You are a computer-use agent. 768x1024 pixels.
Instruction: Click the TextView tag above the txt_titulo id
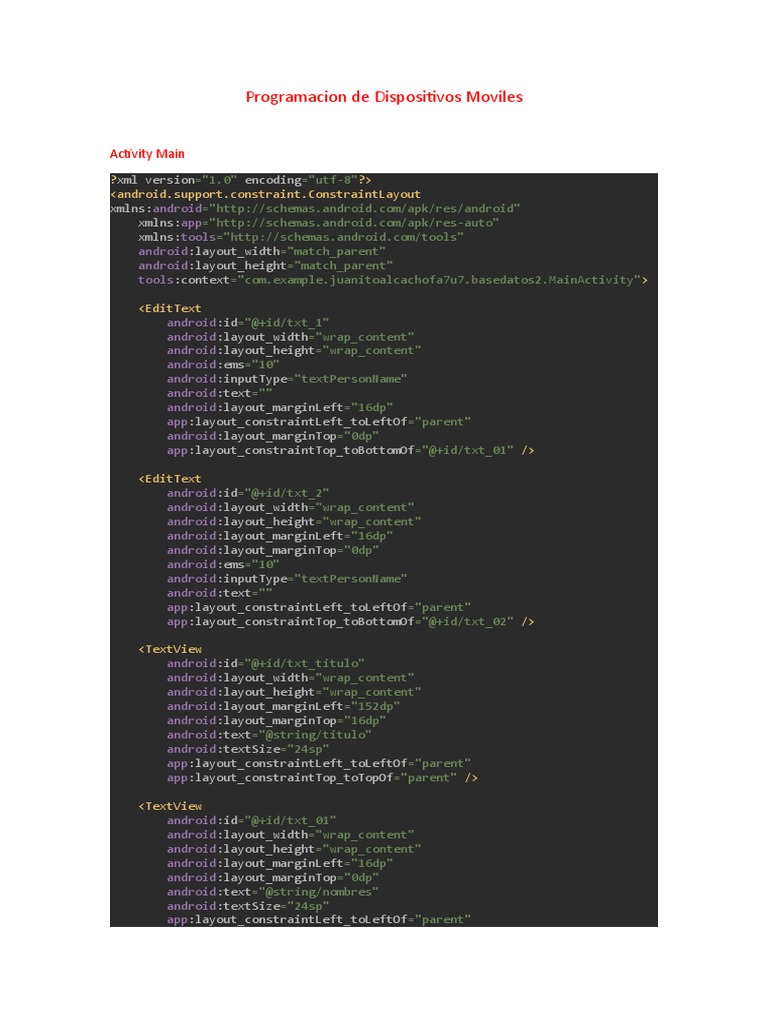[x=170, y=649]
